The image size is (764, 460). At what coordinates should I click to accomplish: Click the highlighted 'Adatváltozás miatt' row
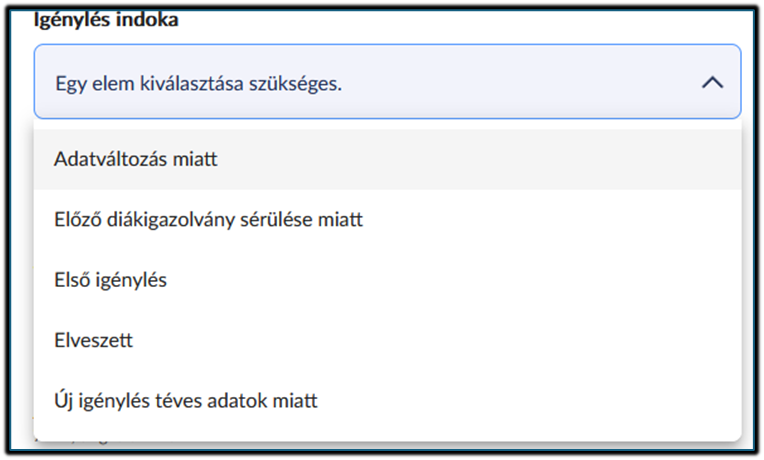click(x=387, y=159)
